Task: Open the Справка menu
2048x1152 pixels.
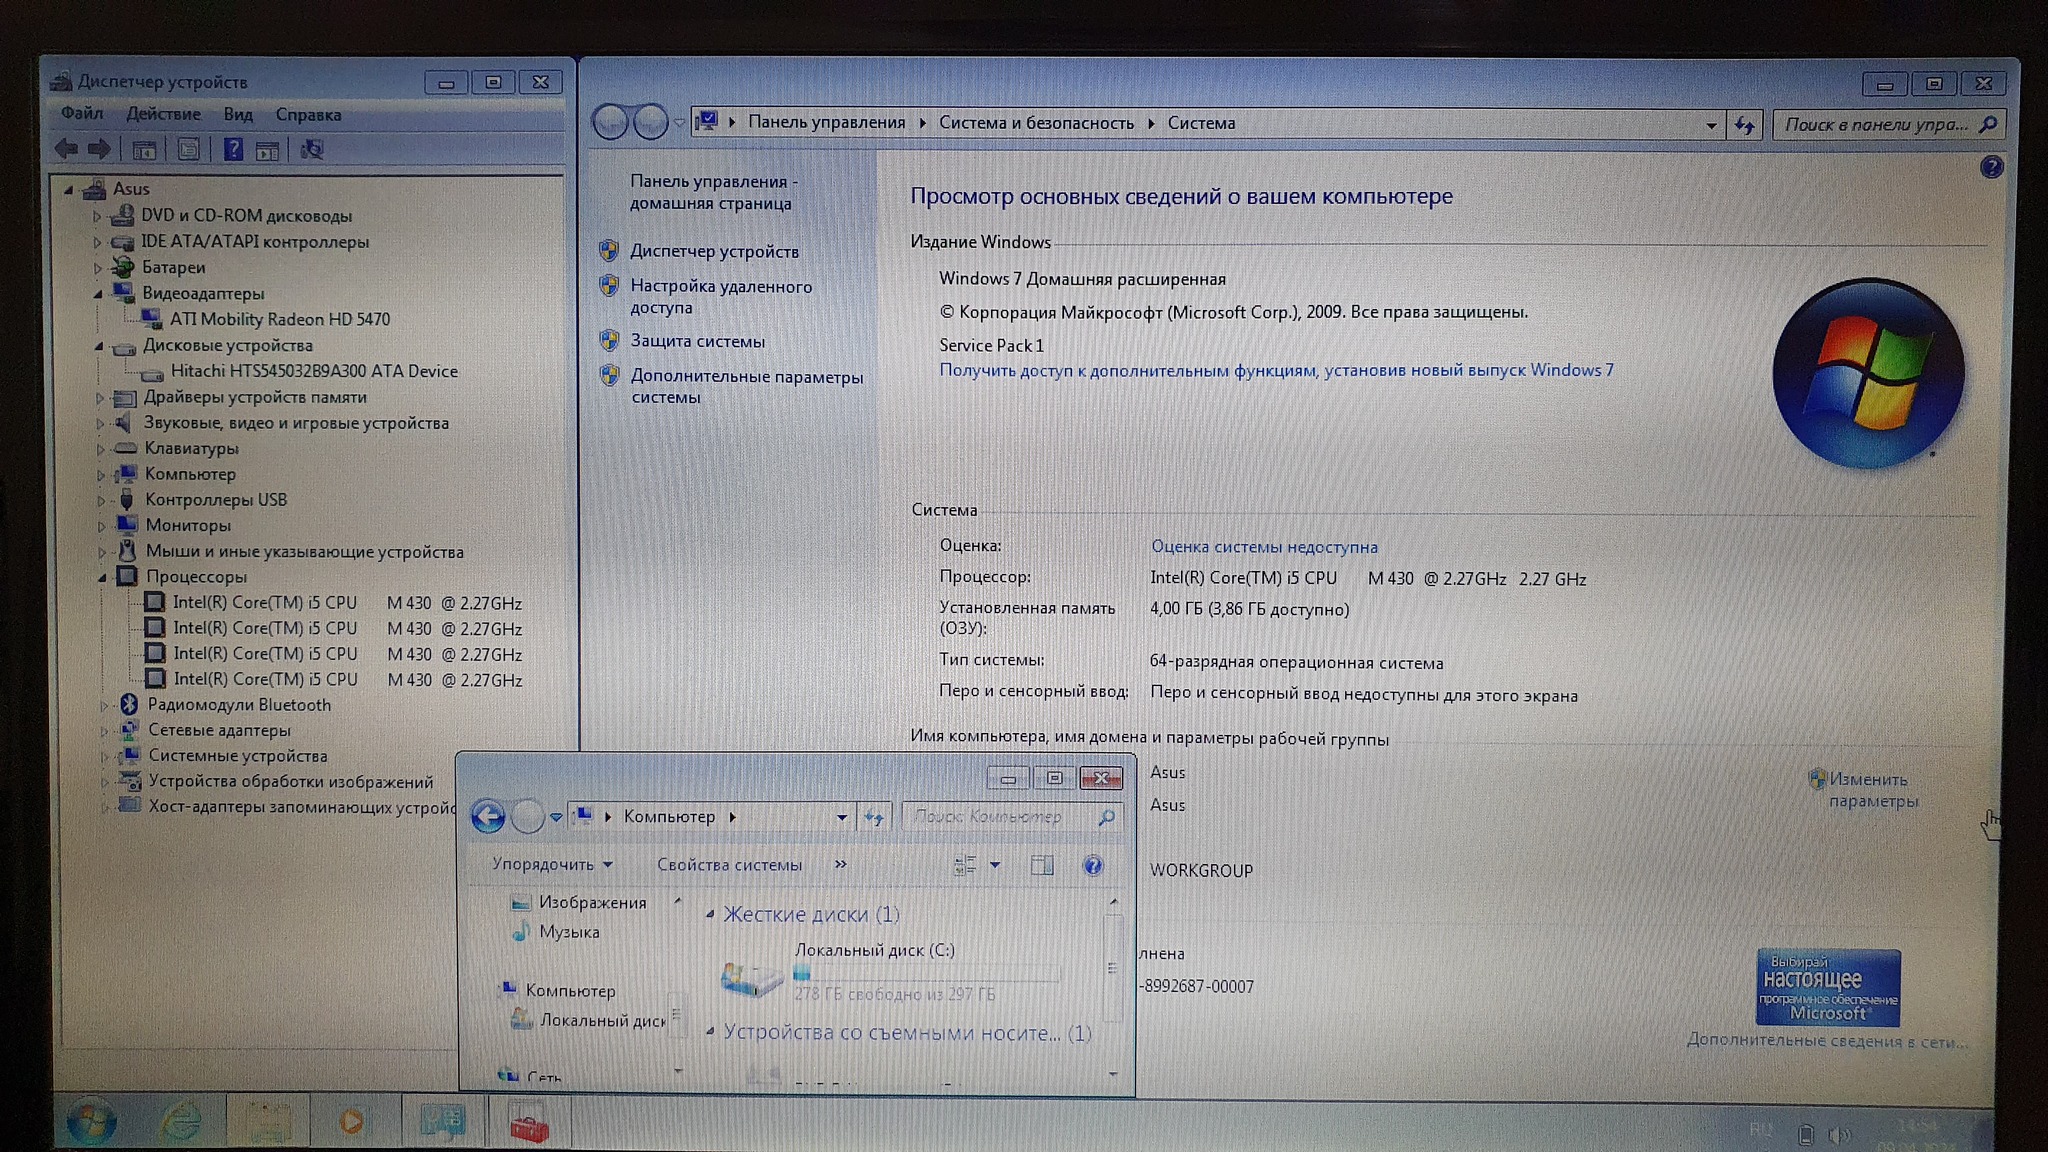Action: point(308,115)
